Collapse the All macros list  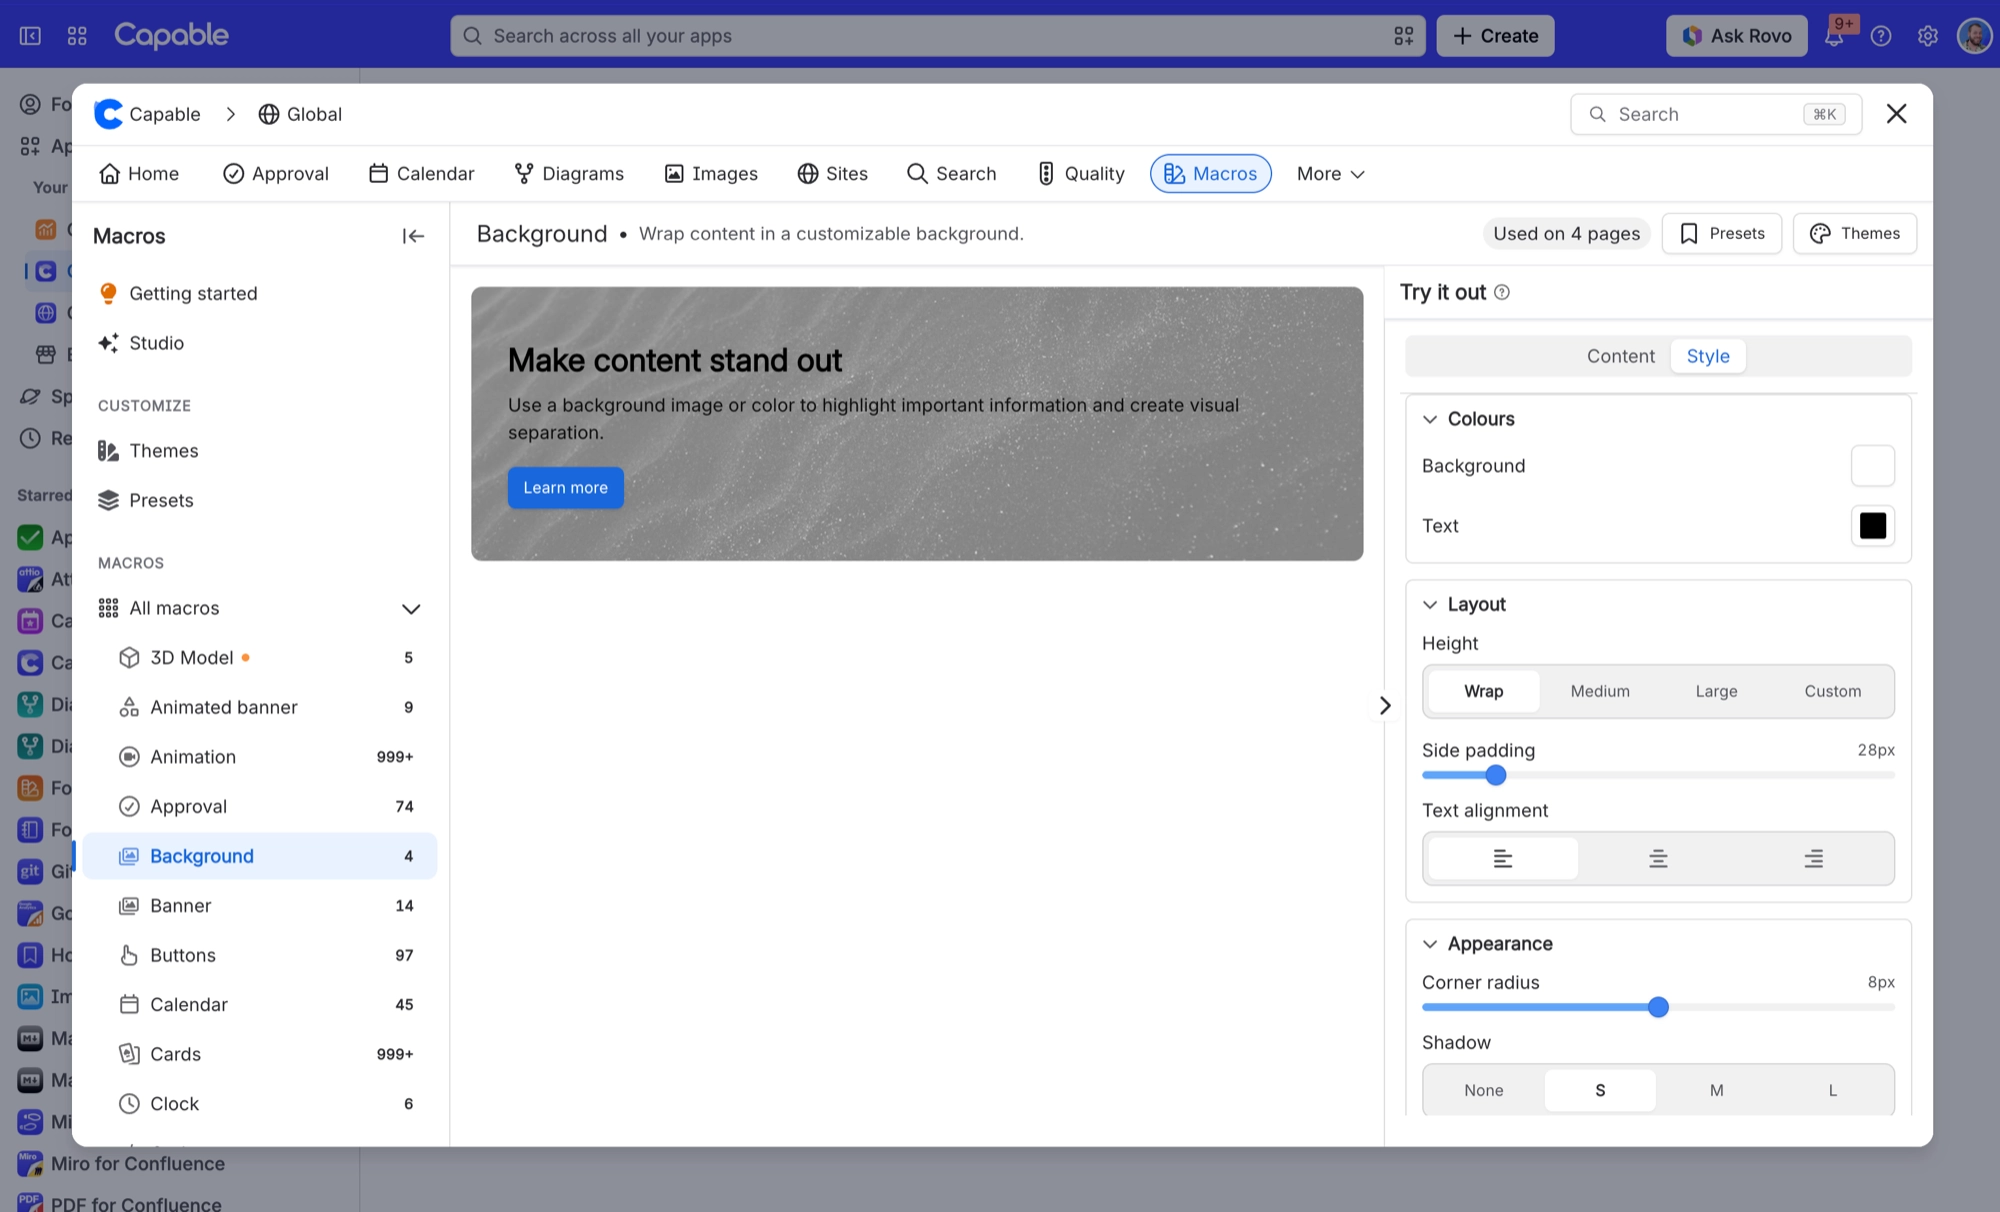[x=411, y=608]
